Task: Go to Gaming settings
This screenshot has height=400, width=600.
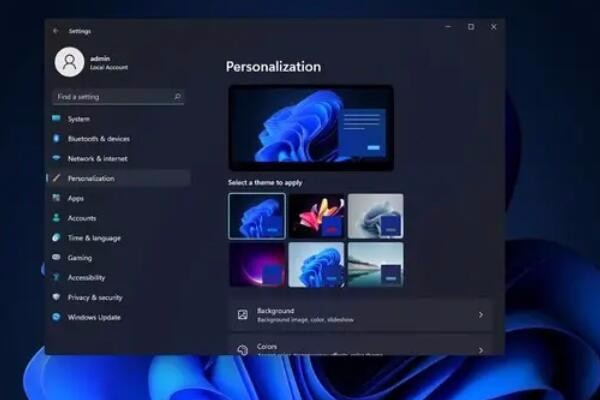Action: (119, 258)
